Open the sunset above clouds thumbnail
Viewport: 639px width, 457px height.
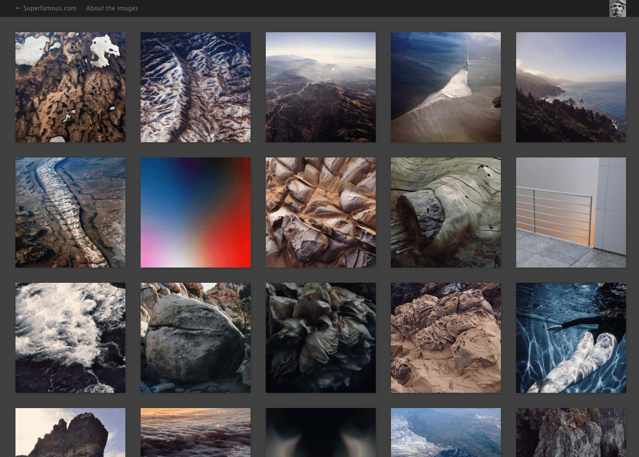[x=196, y=432]
